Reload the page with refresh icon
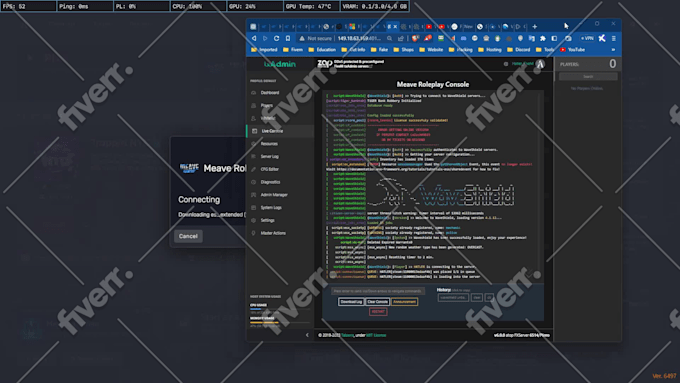 276,38
